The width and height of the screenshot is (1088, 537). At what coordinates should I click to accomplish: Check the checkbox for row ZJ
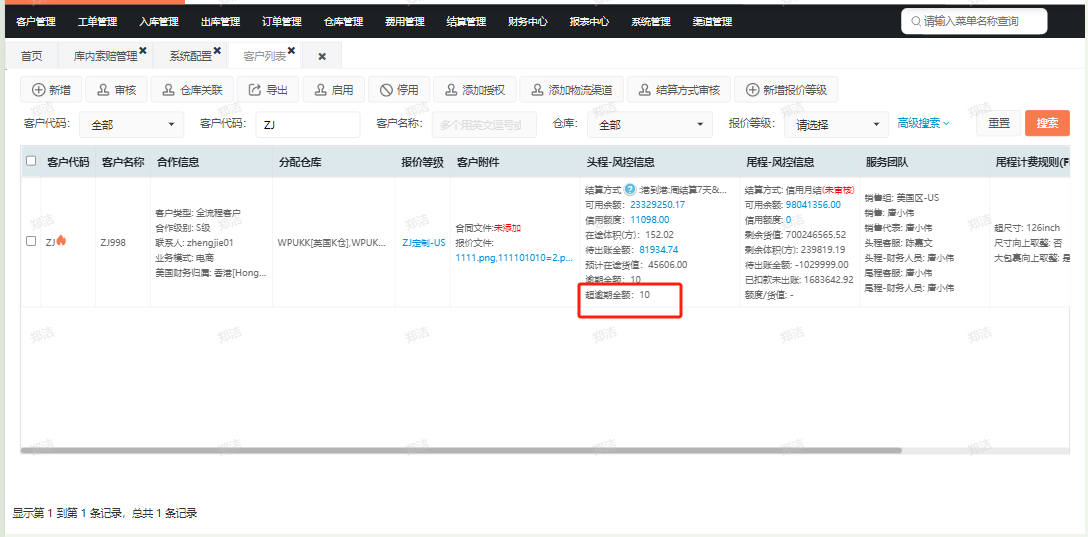(x=31, y=241)
